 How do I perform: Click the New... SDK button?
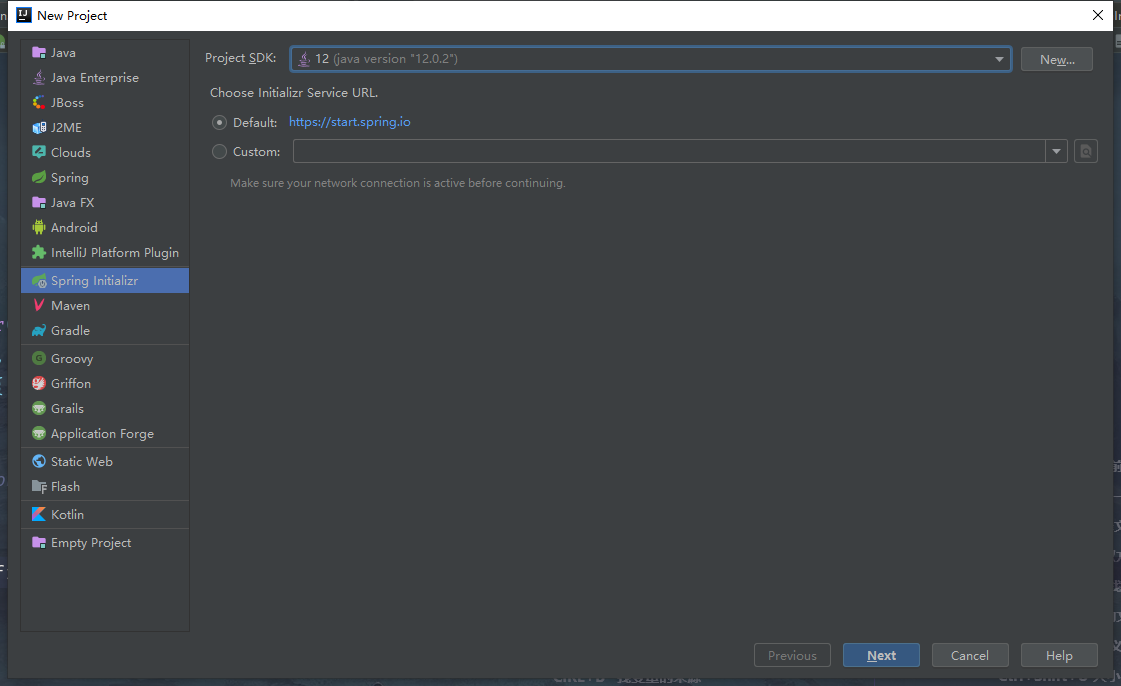point(1057,59)
